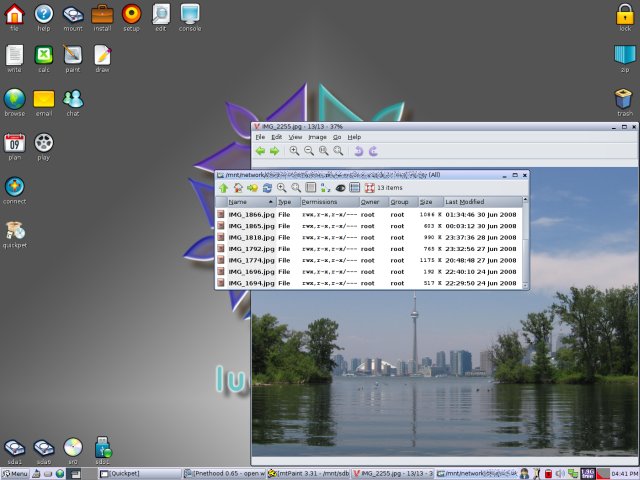Toggle hidden files eye icon

click(x=340, y=187)
